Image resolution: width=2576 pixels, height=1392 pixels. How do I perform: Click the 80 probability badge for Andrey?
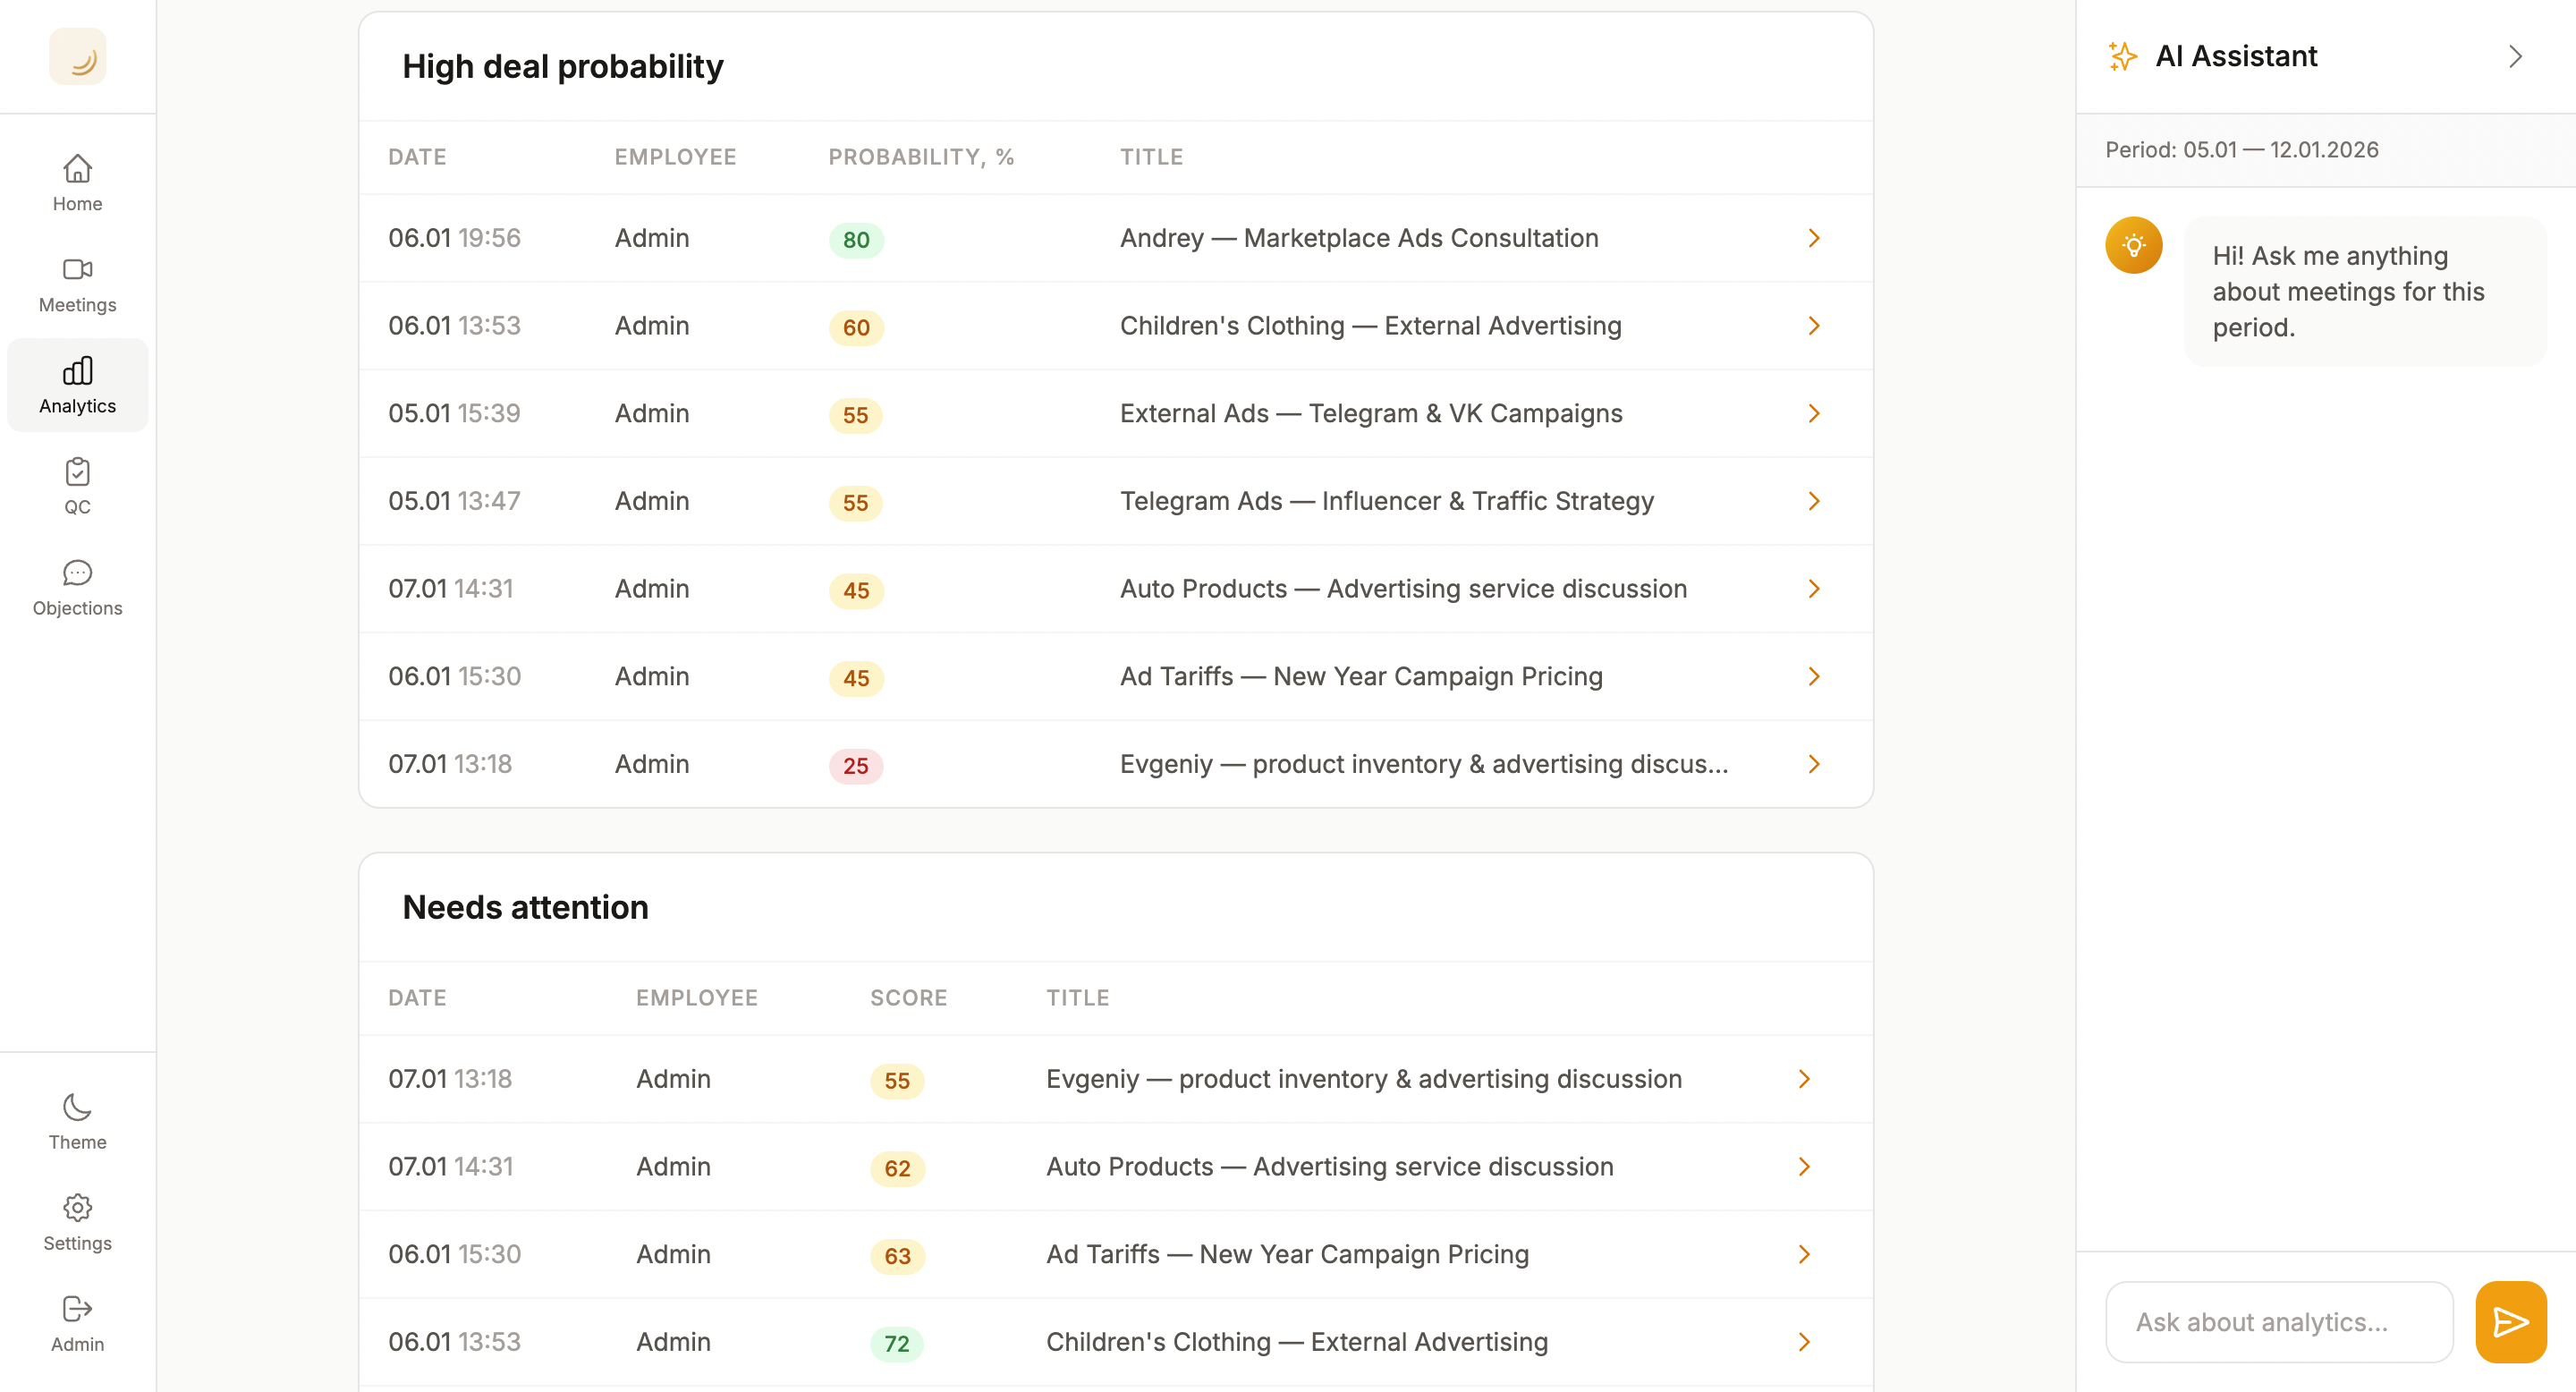(x=856, y=240)
